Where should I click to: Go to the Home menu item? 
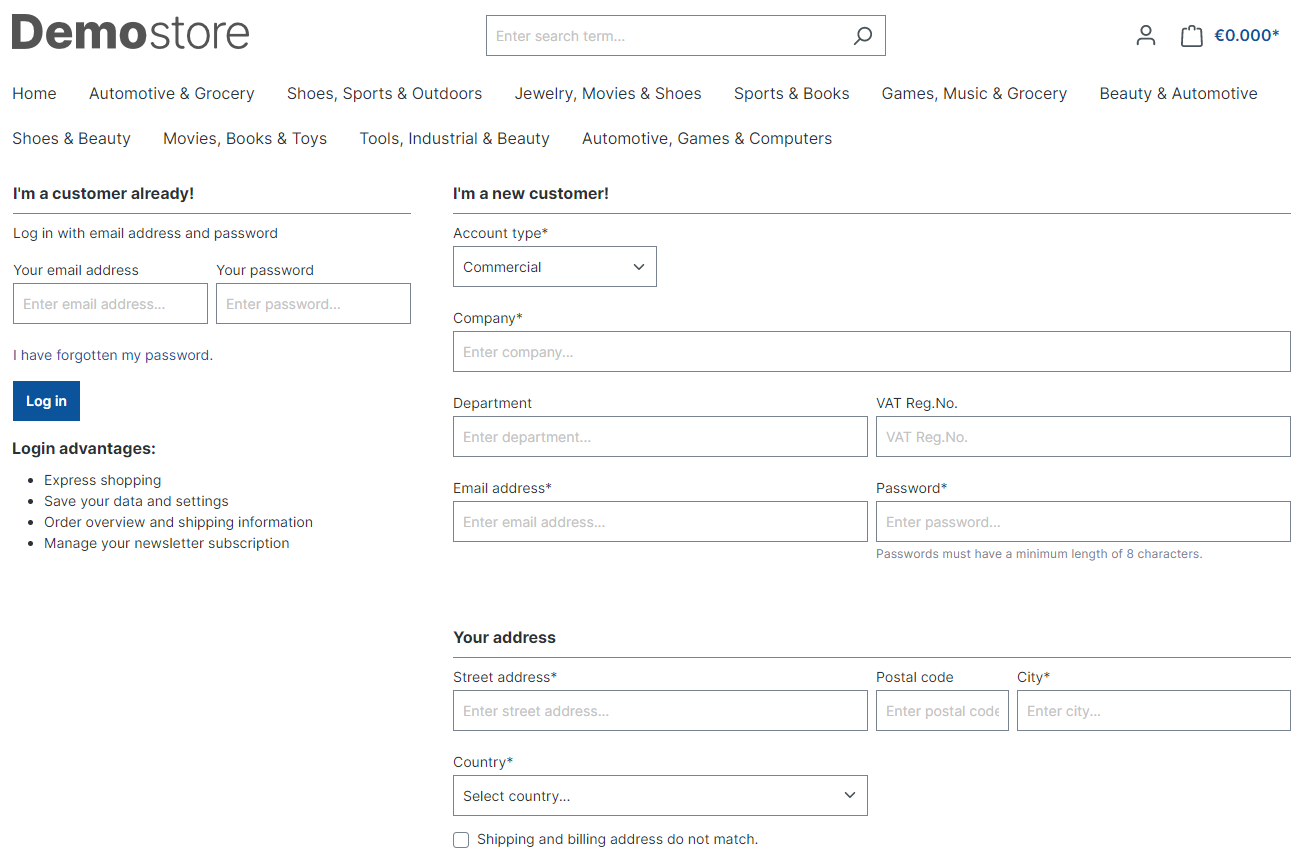click(34, 94)
